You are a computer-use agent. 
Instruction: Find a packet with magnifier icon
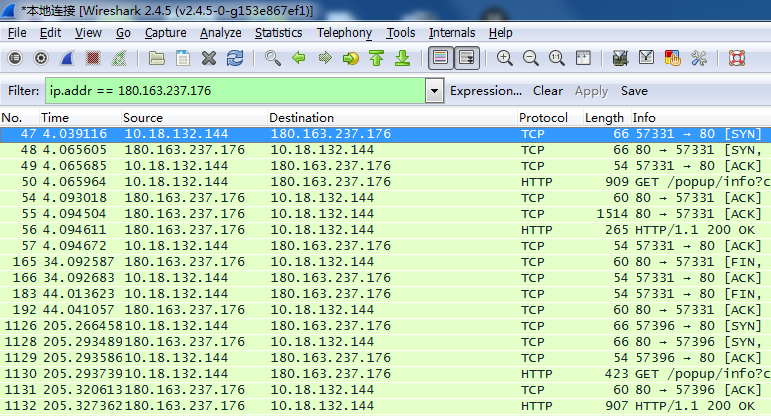point(272,58)
